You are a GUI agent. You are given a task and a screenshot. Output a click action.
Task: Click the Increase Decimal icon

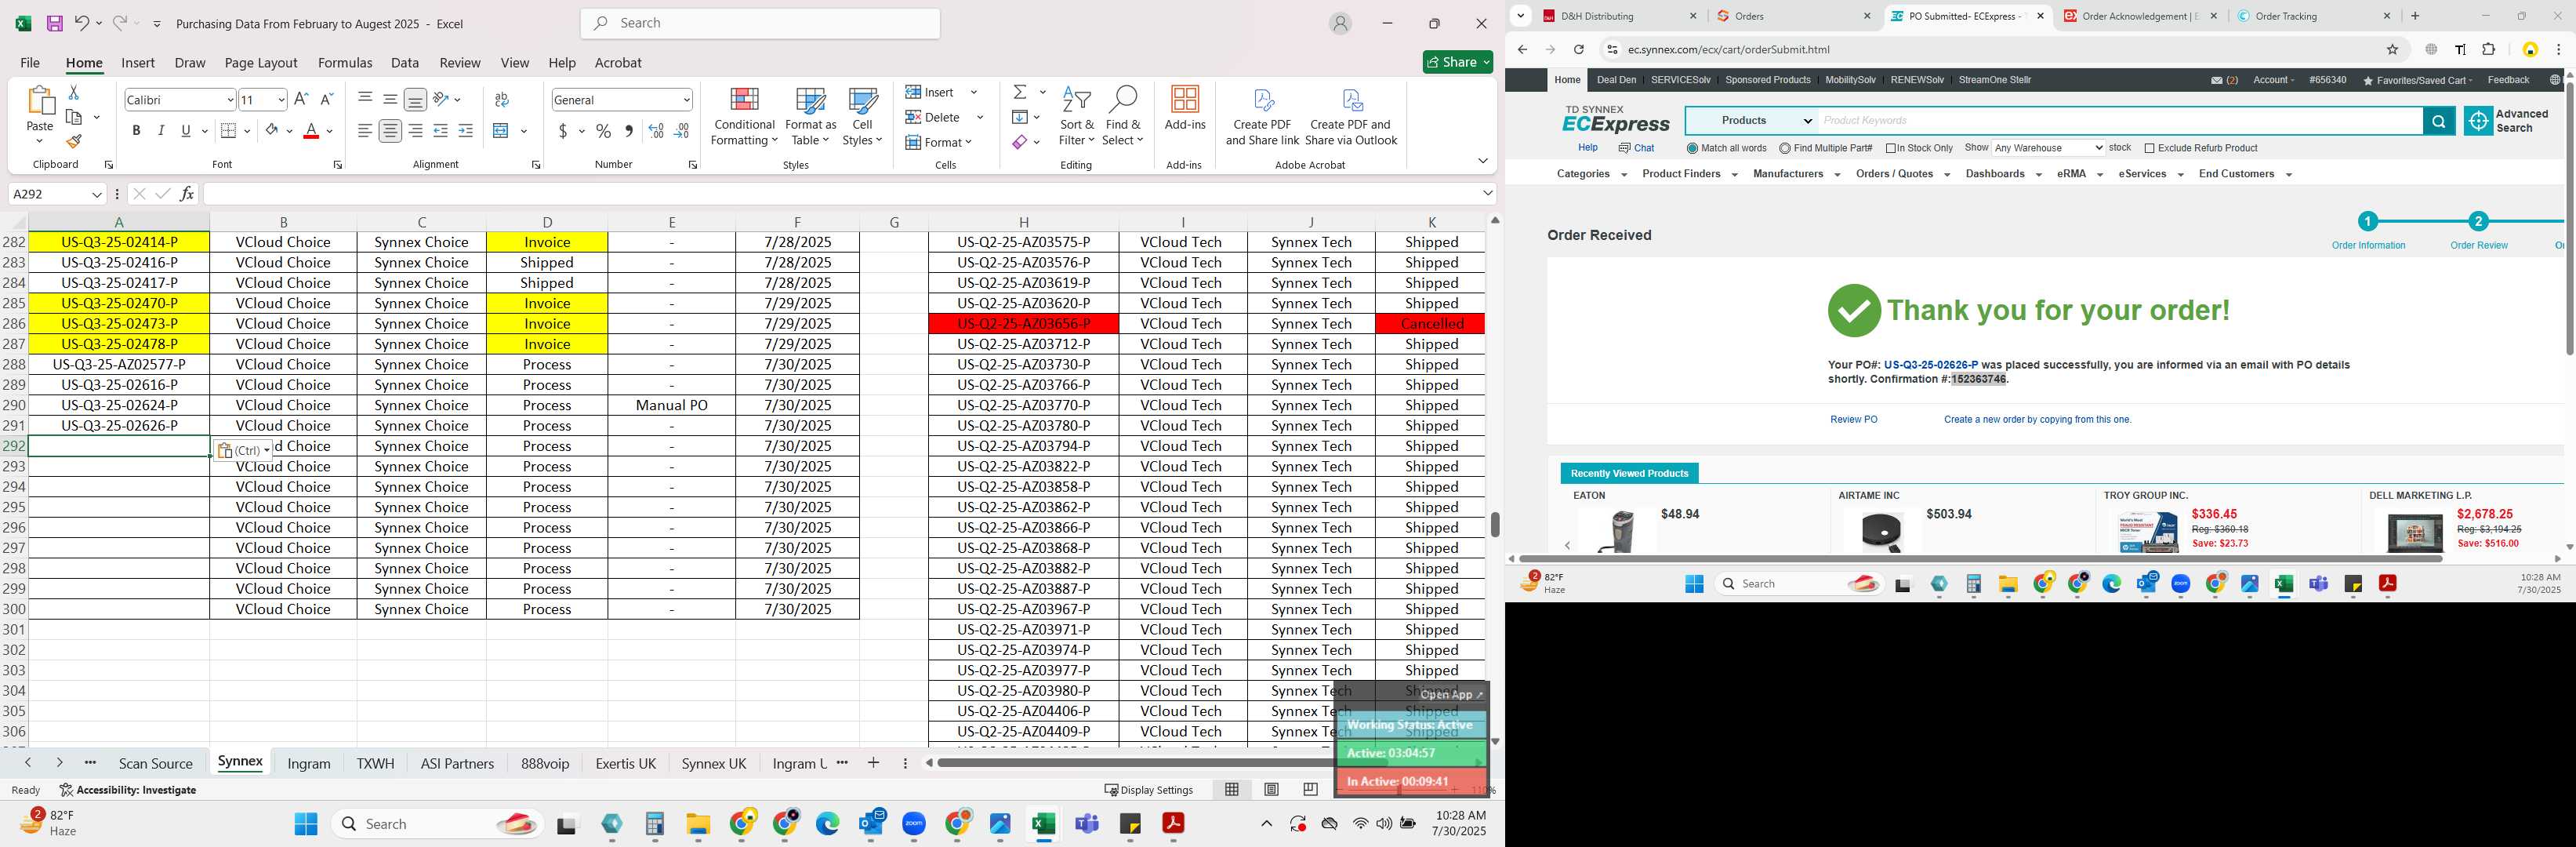656,131
